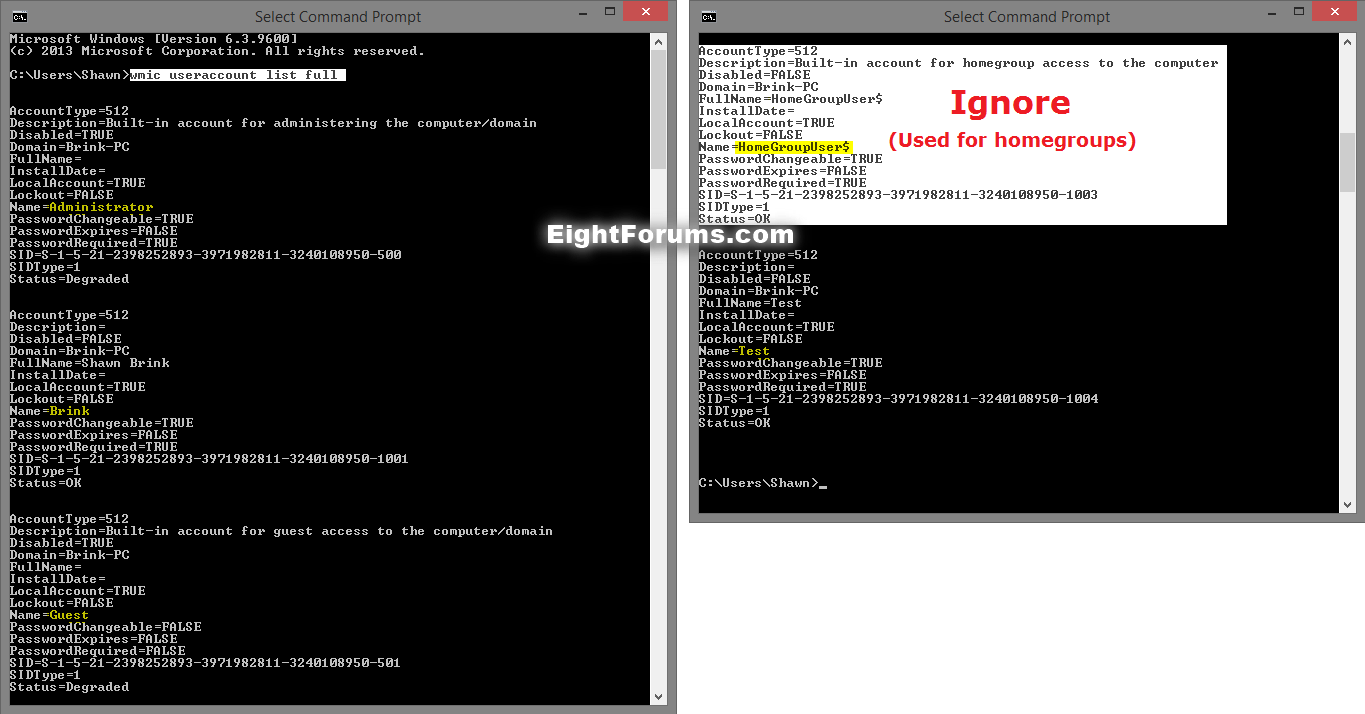Viewport: 1365px width, 714px height.
Task: Click the EightForums.com watermark text
Action: [670, 236]
